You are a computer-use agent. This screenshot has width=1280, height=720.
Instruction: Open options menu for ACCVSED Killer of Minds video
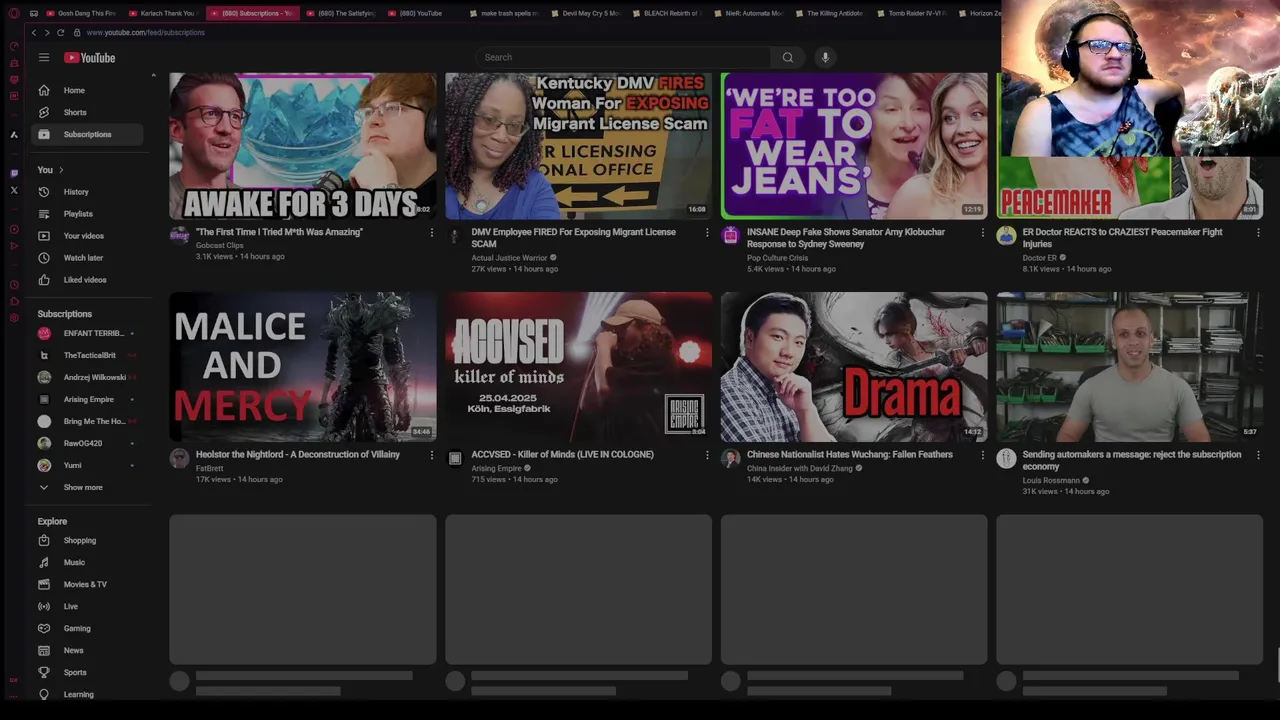coord(707,455)
